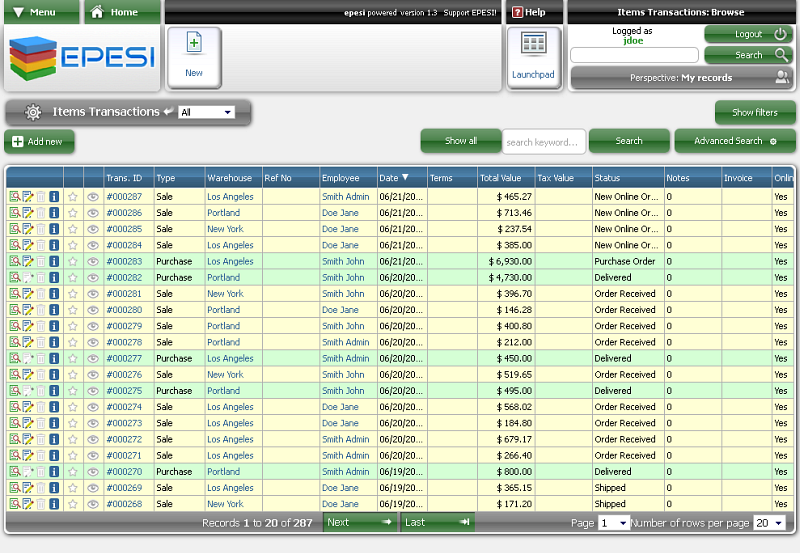Star transaction #000280 as favorite
800x553 pixels.
pos(73,310)
